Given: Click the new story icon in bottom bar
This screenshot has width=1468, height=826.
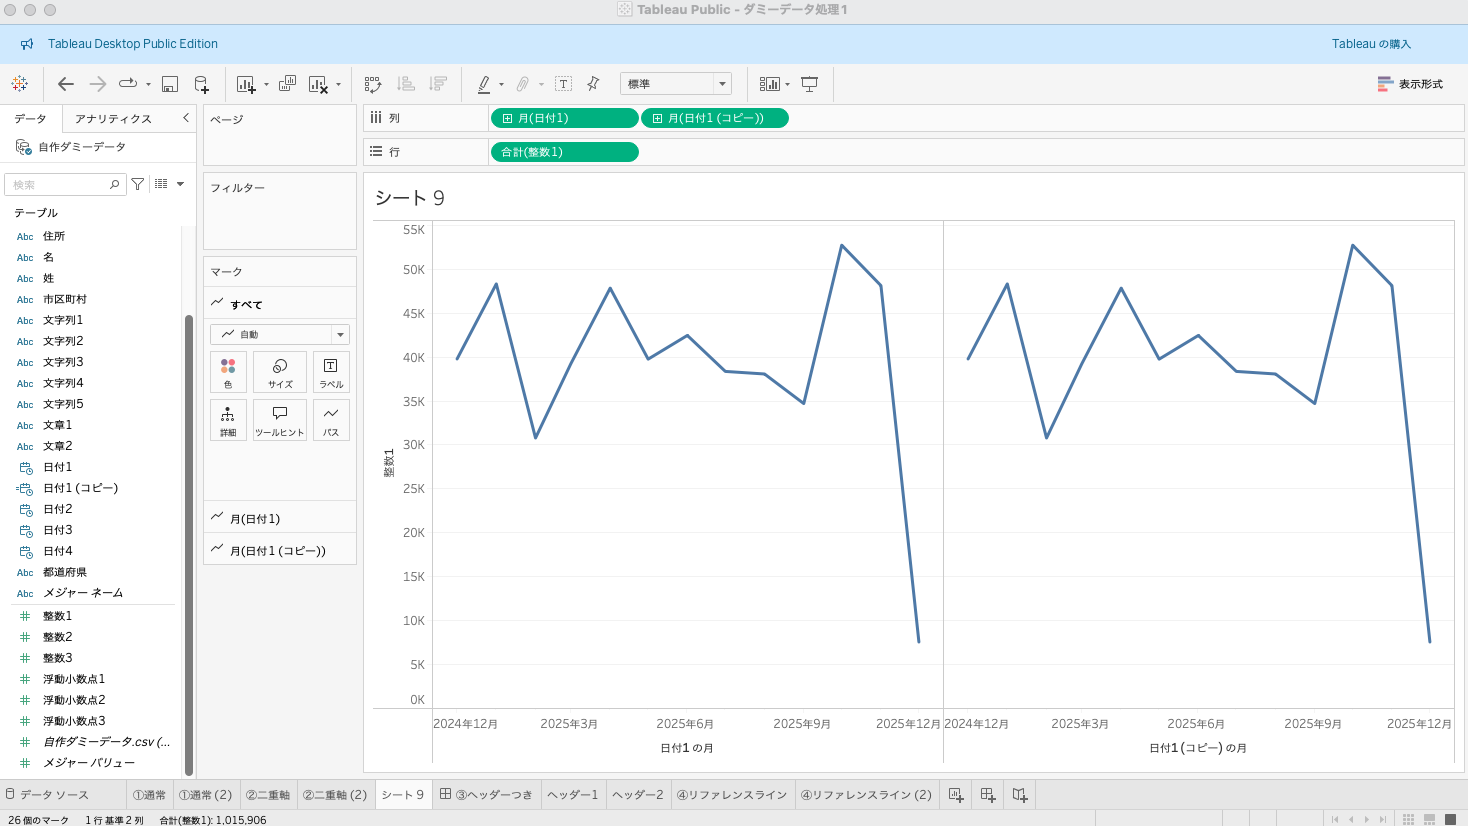Looking at the screenshot, I should (1019, 795).
